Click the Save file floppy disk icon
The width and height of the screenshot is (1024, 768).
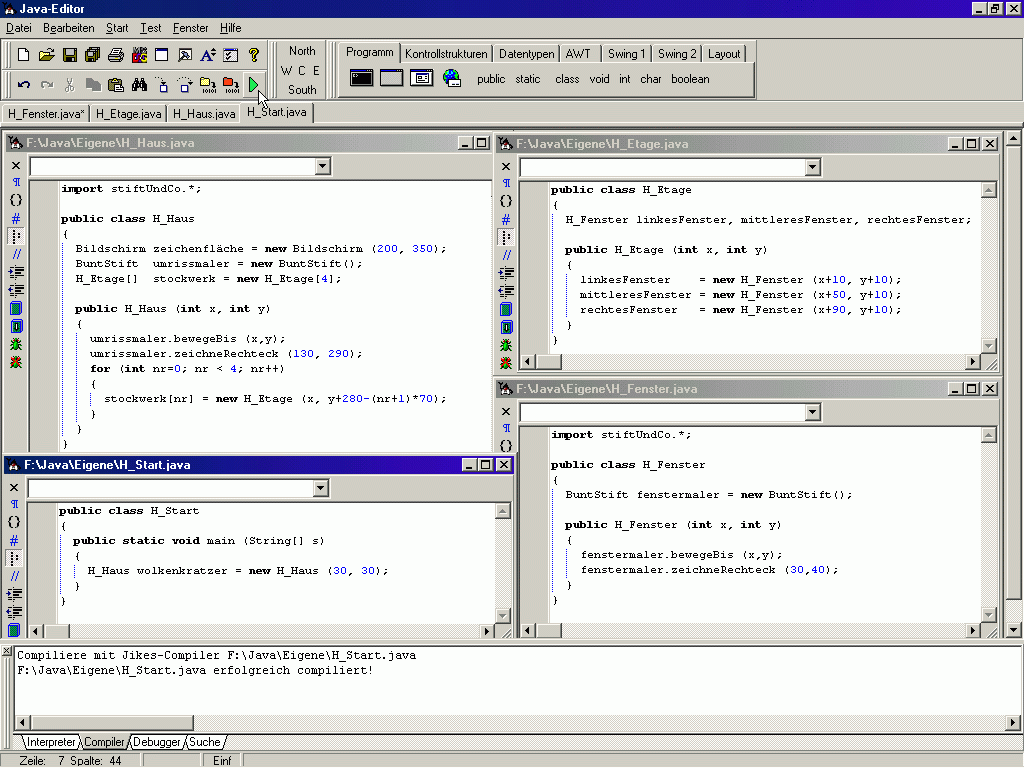(70, 55)
